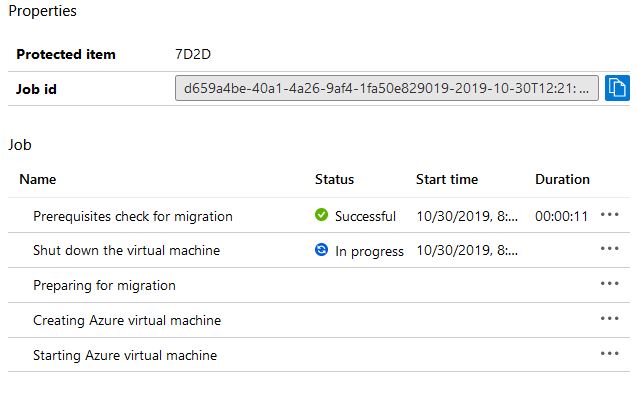The height and width of the screenshot is (398, 636).
Task: Copy the Job id to clipboard
Action: [617, 88]
